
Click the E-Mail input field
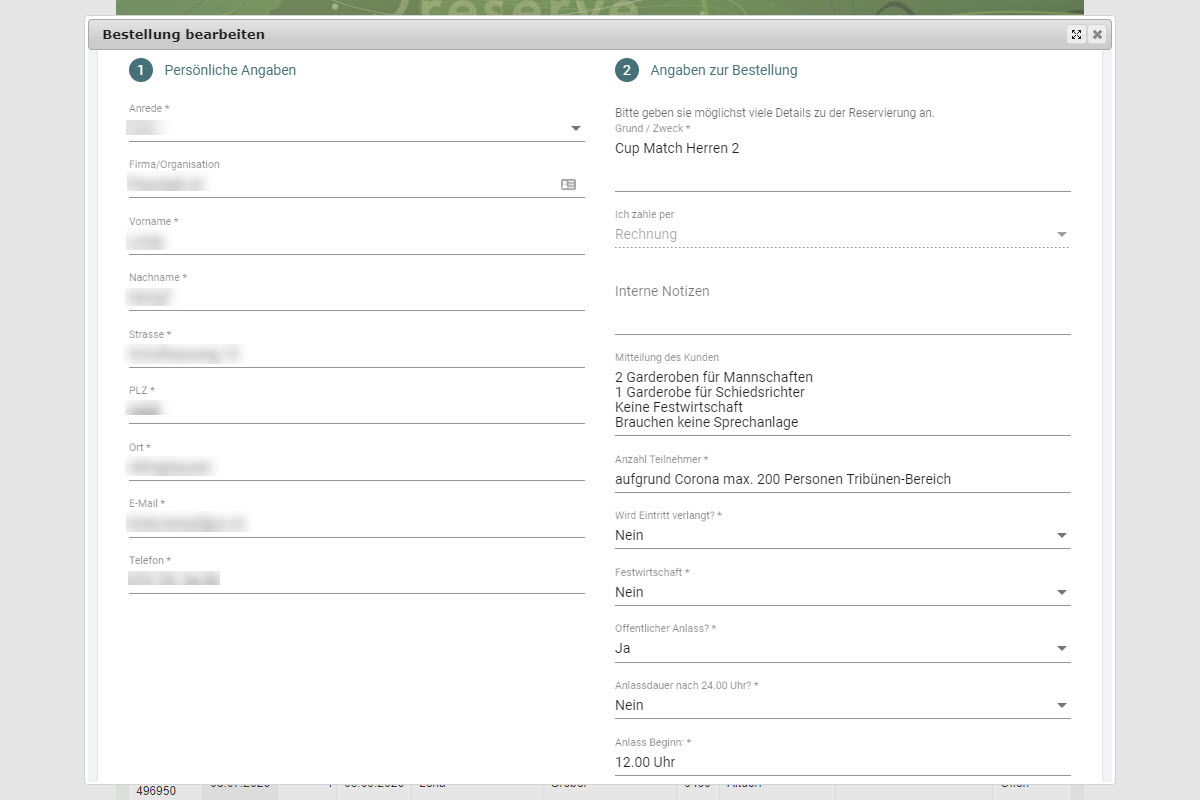point(356,524)
